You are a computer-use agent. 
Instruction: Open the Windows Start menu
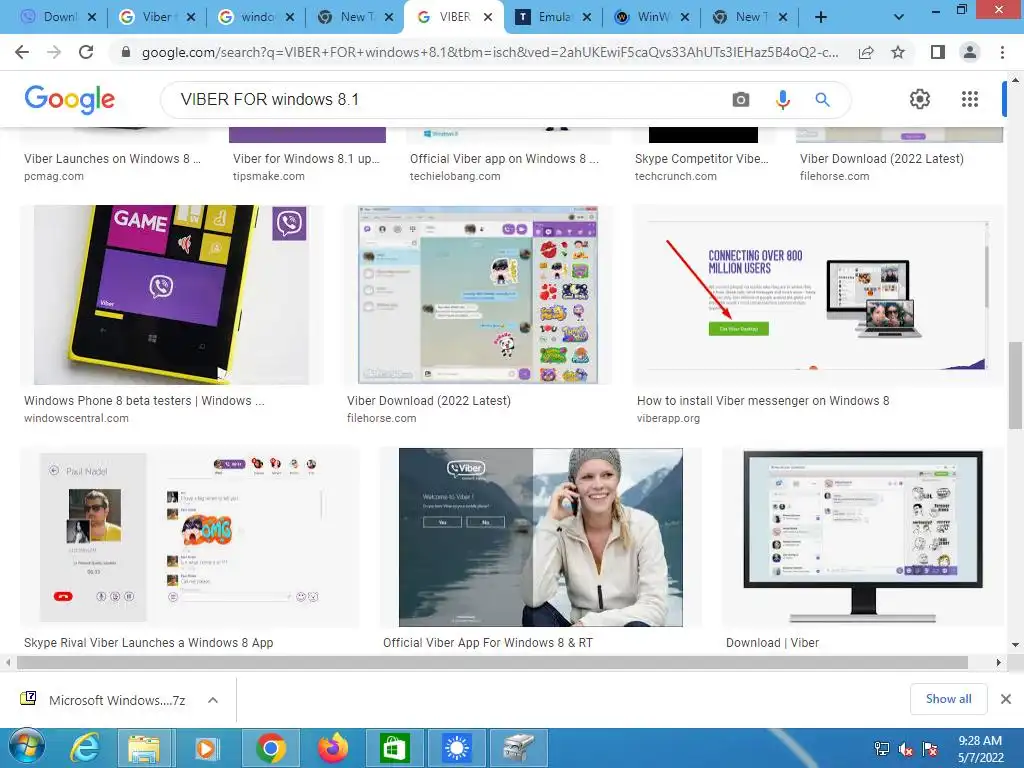pyautogui.click(x=26, y=748)
